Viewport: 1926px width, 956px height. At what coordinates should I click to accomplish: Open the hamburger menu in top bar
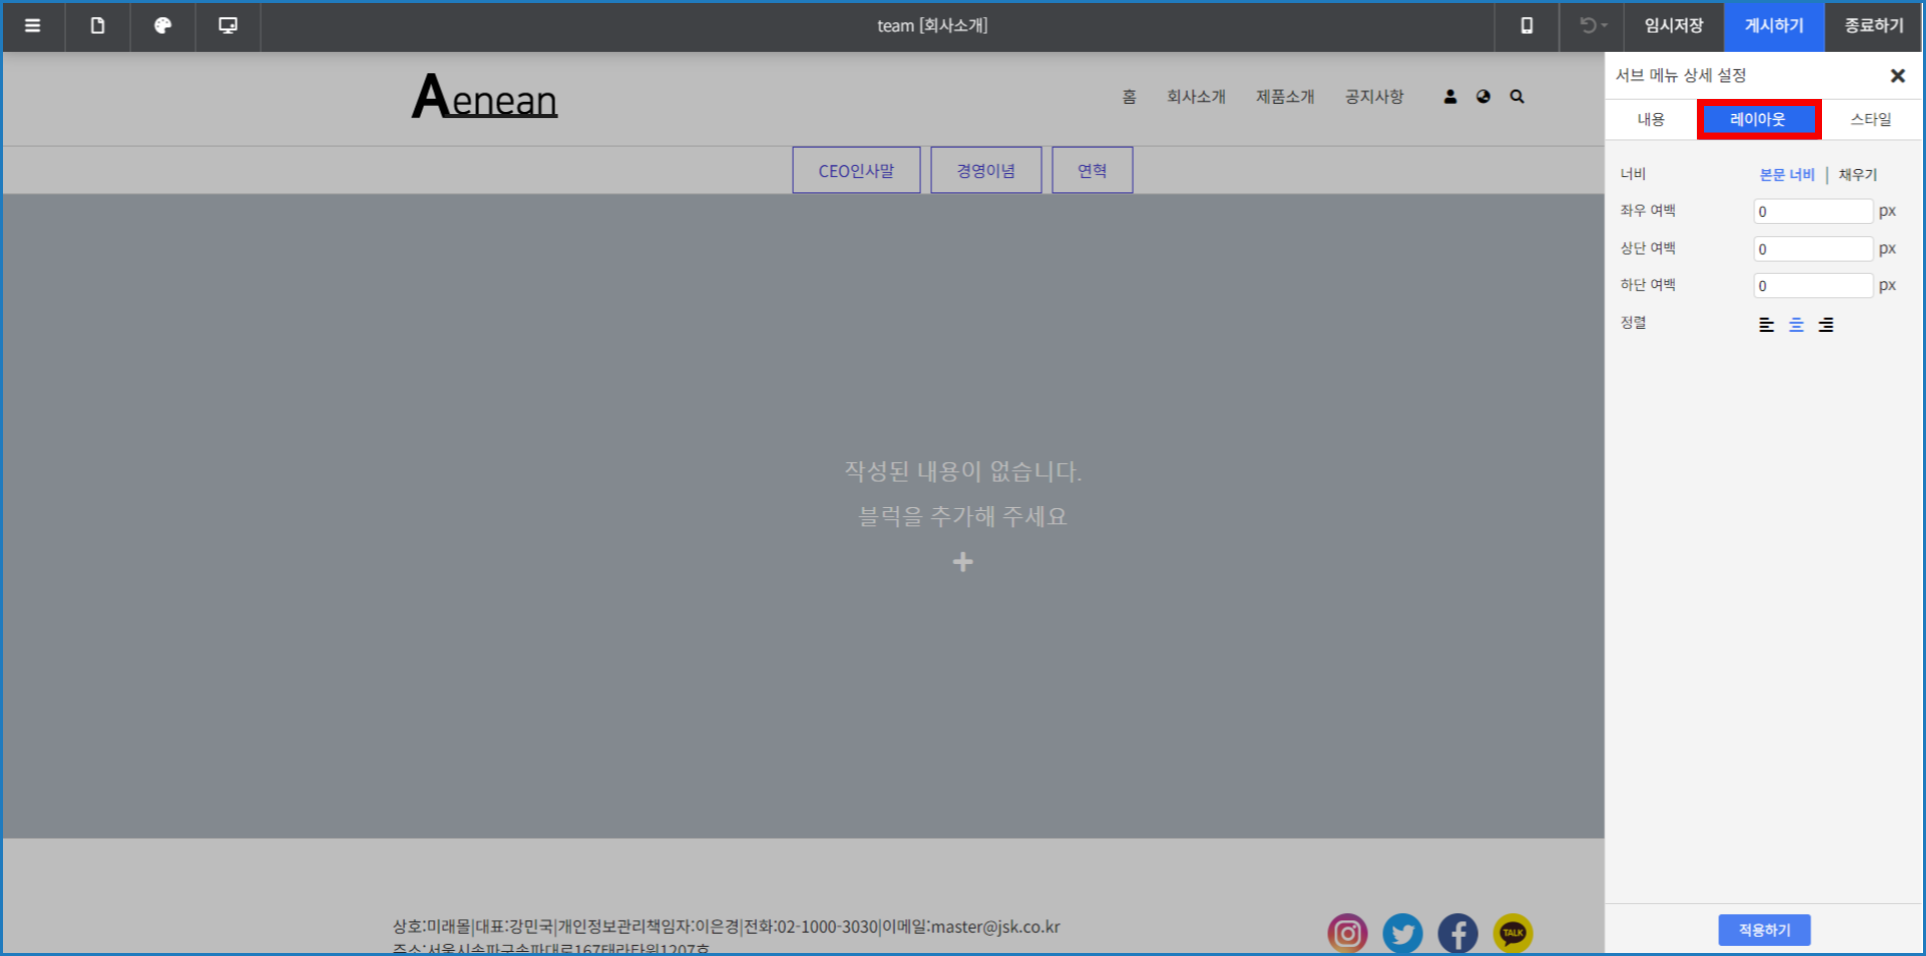pyautogui.click(x=33, y=26)
